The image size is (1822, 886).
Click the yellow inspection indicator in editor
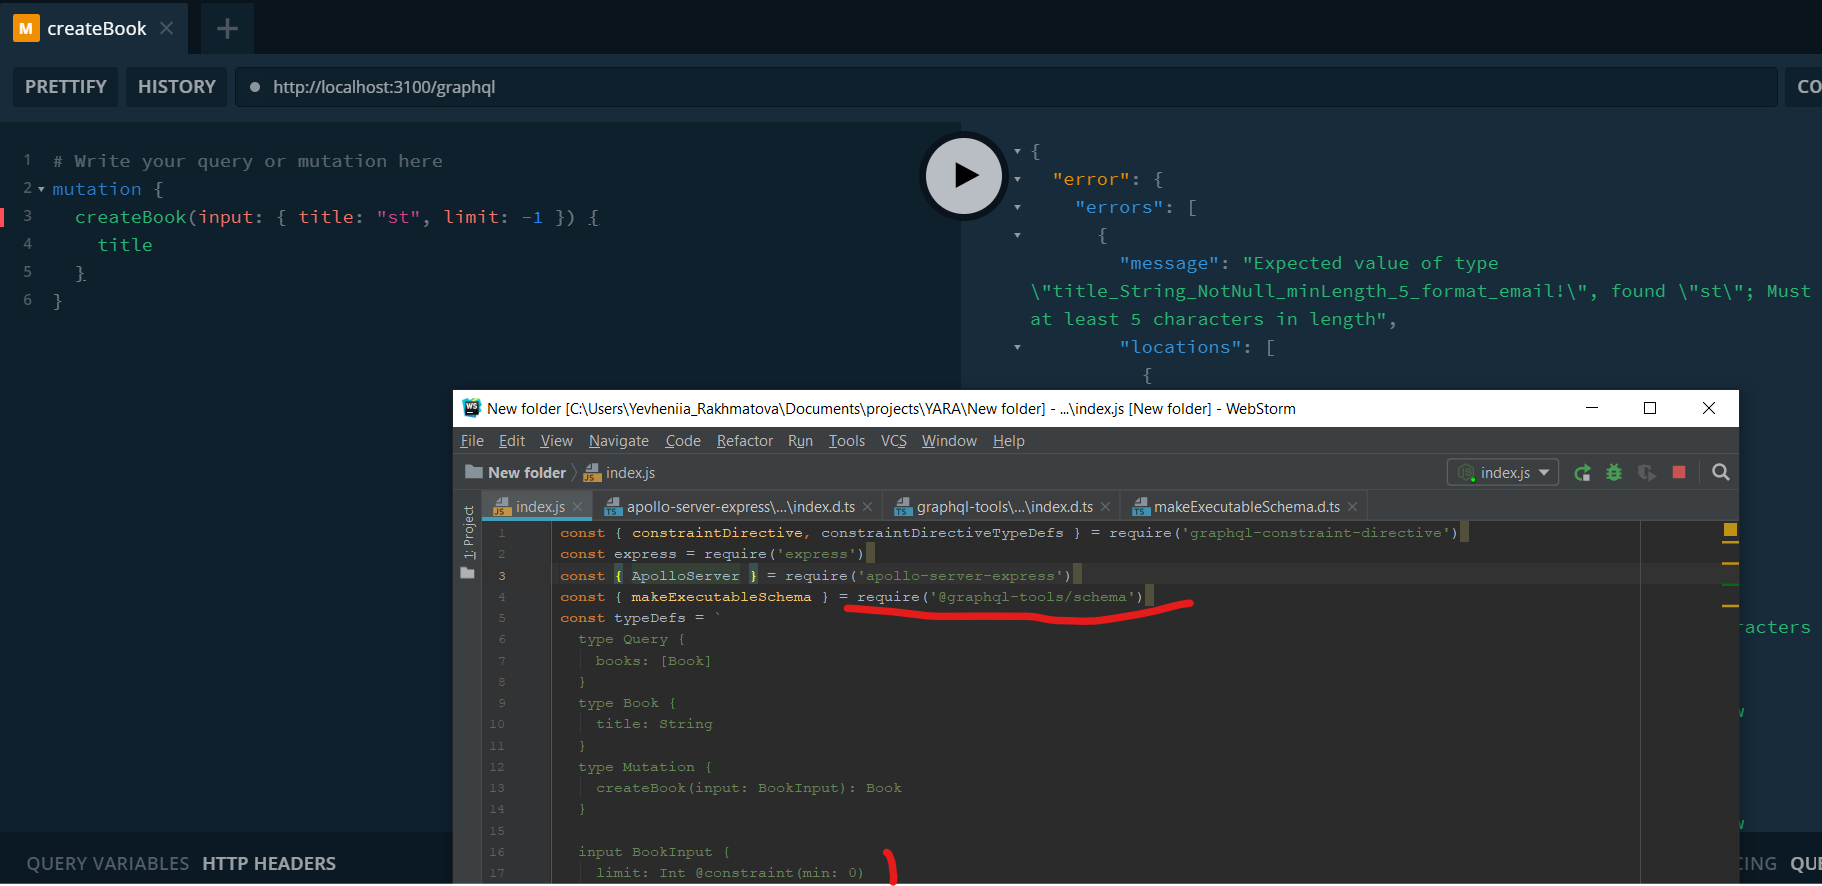coord(1730,530)
